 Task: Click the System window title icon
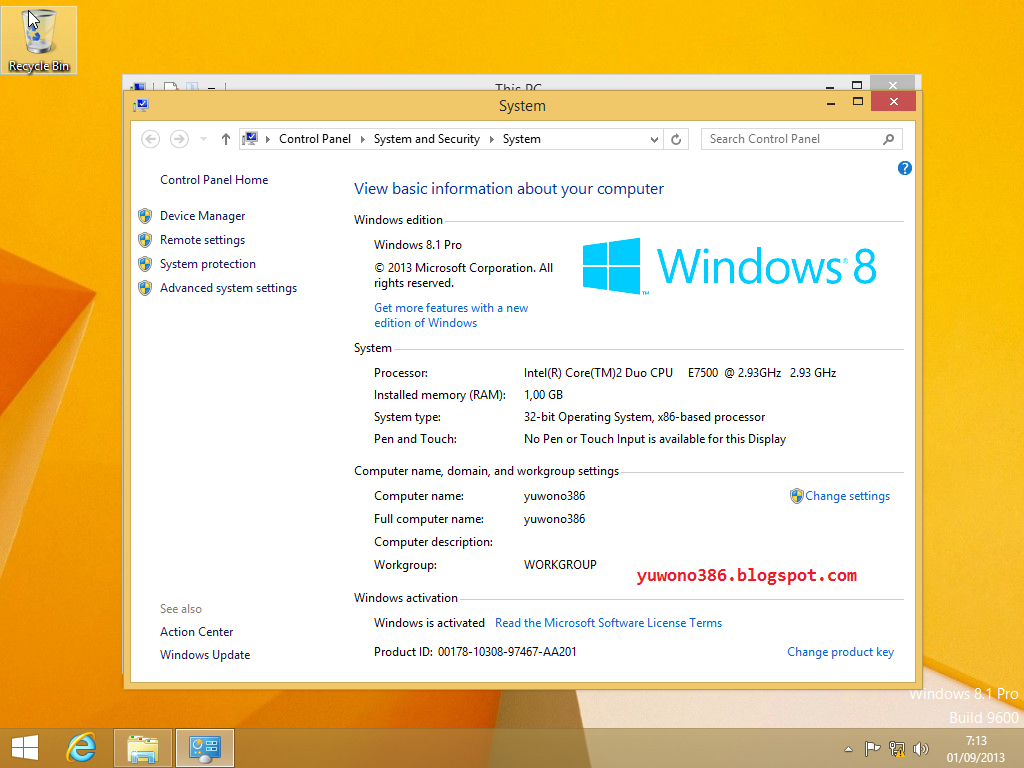pyautogui.click(x=140, y=105)
